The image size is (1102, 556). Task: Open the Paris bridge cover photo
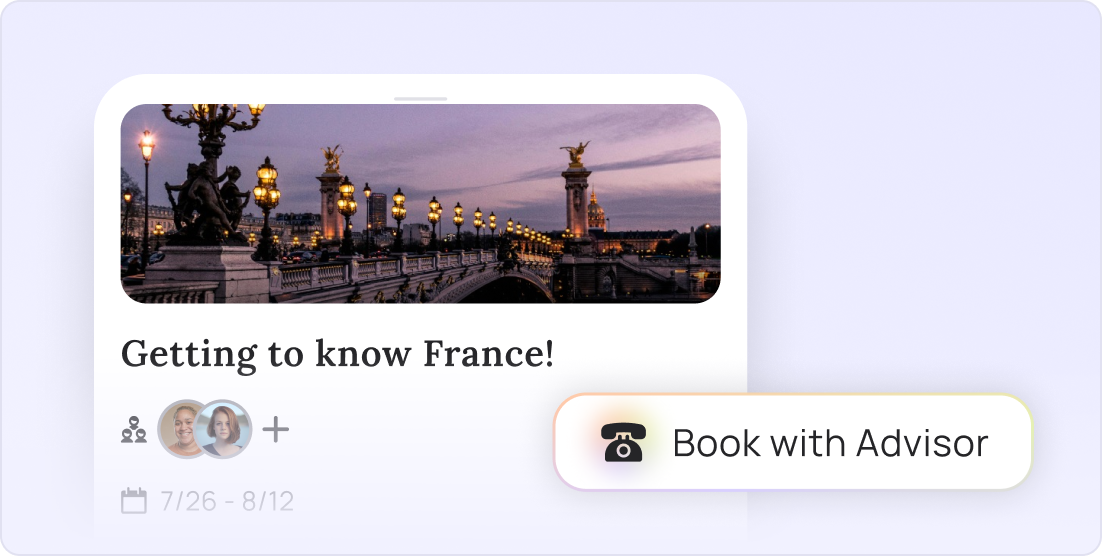click(x=420, y=203)
